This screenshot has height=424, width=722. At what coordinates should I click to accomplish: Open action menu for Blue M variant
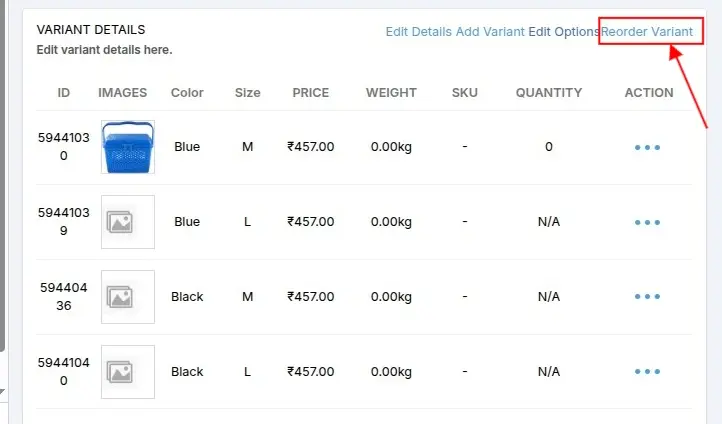[x=647, y=147]
